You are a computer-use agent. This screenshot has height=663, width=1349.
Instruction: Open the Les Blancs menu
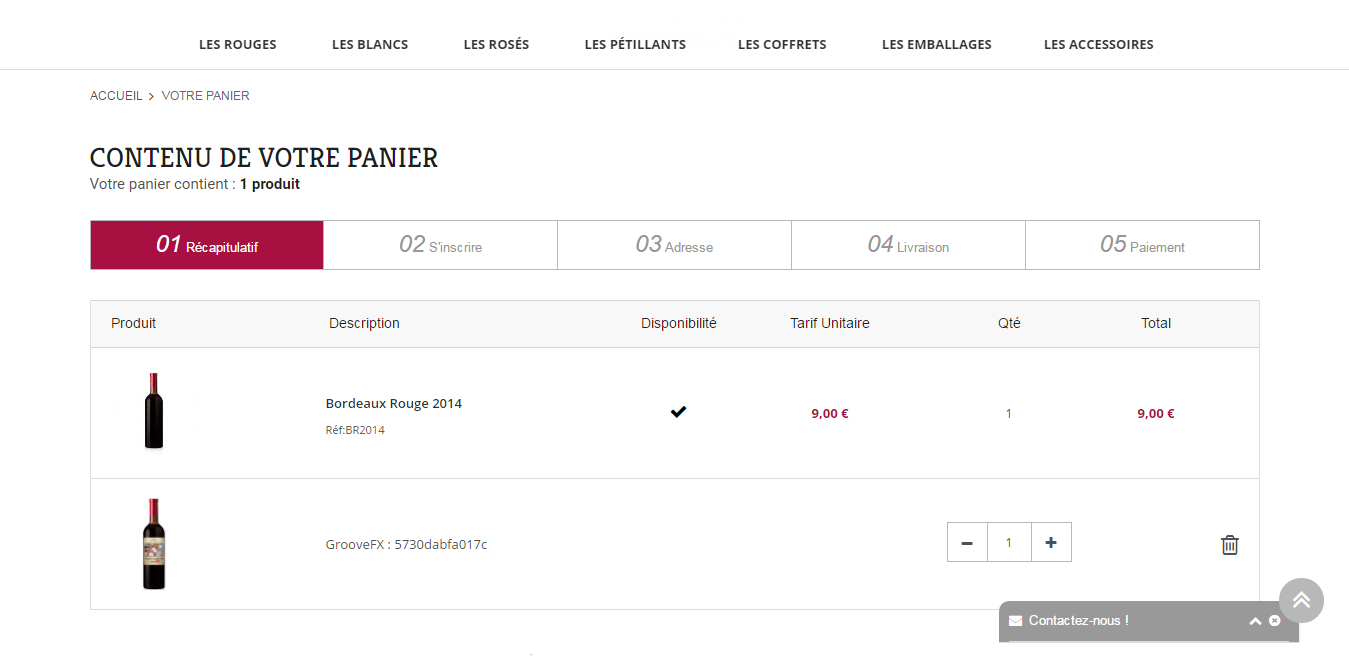(x=370, y=44)
